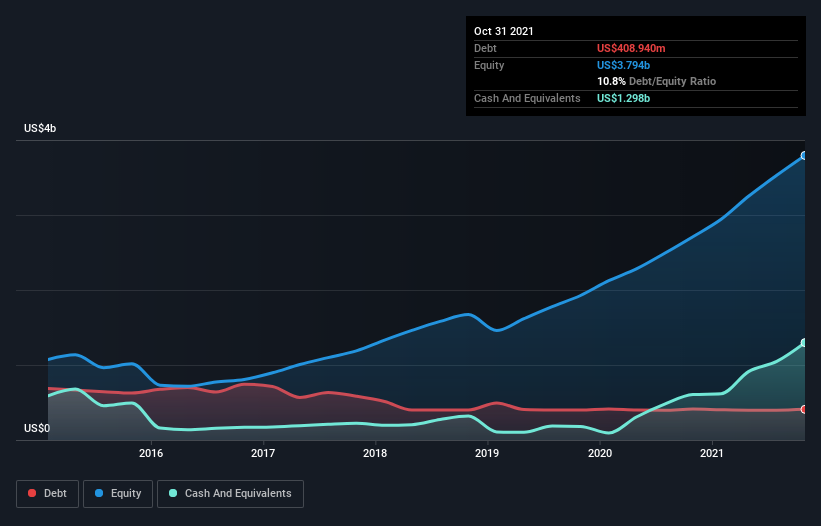Click the 2020 x-axis label
The image size is (821, 526).
pyautogui.click(x=600, y=453)
